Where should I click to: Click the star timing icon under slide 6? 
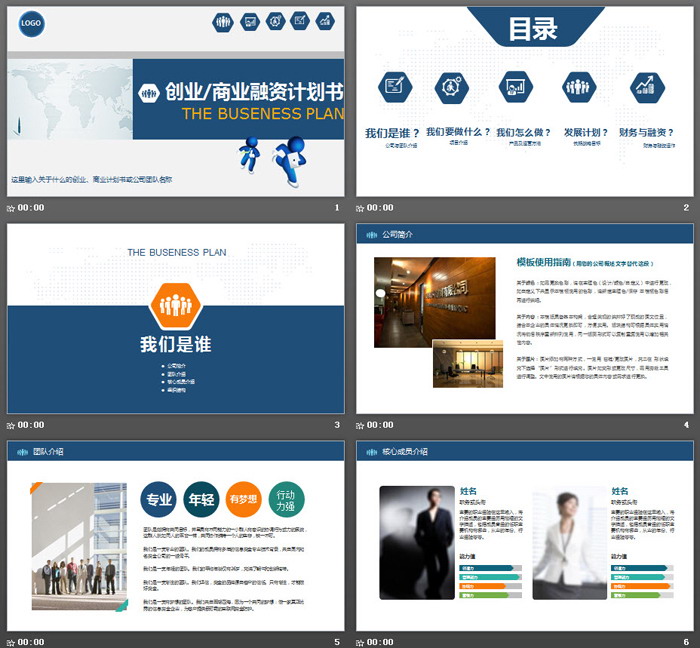coord(360,643)
